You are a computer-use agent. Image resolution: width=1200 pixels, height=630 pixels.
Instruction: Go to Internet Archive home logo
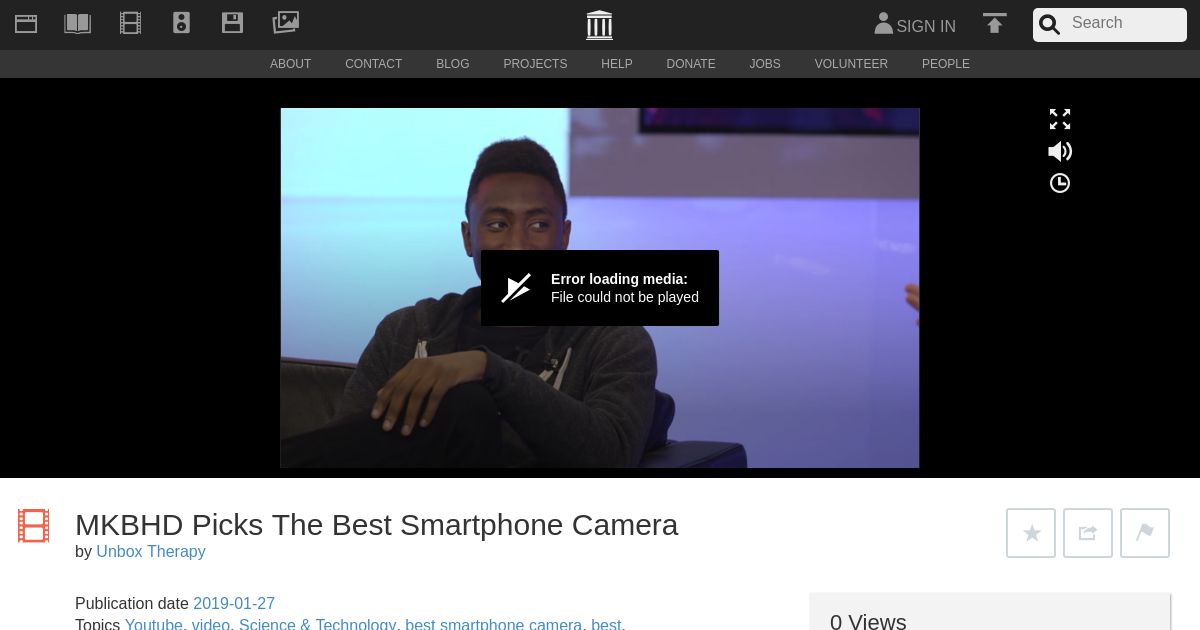coord(599,25)
